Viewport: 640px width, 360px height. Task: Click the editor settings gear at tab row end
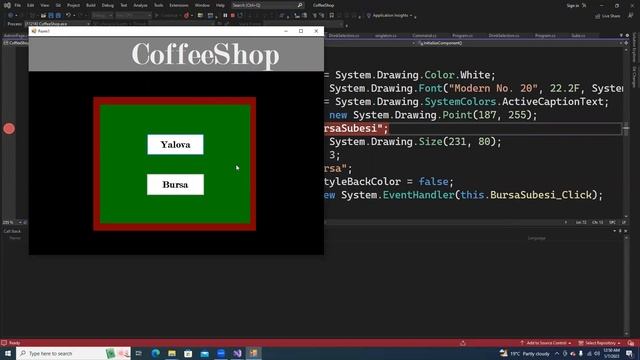tap(627, 36)
